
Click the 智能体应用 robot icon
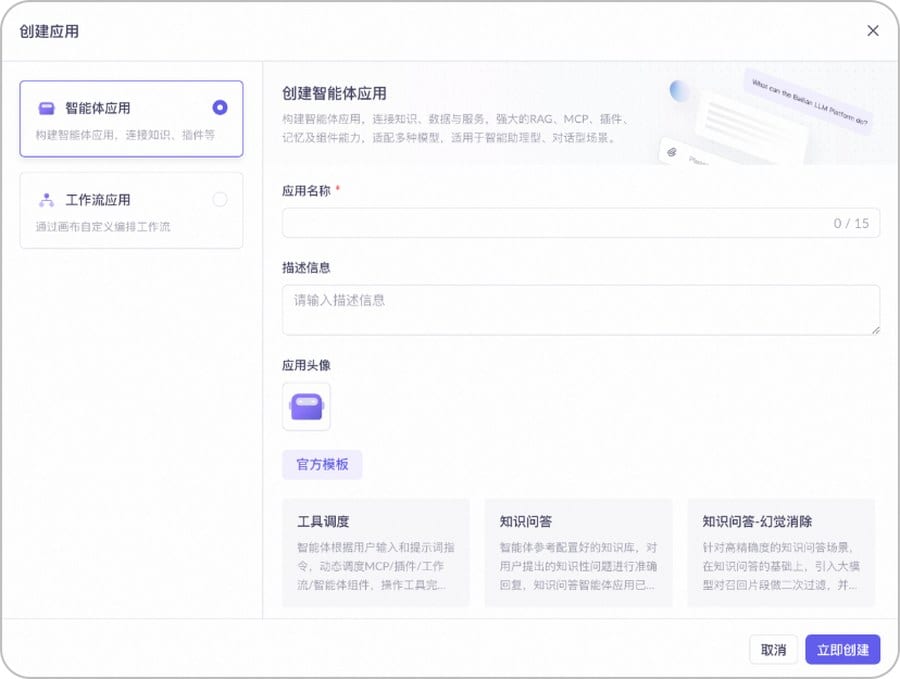[x=46, y=108]
